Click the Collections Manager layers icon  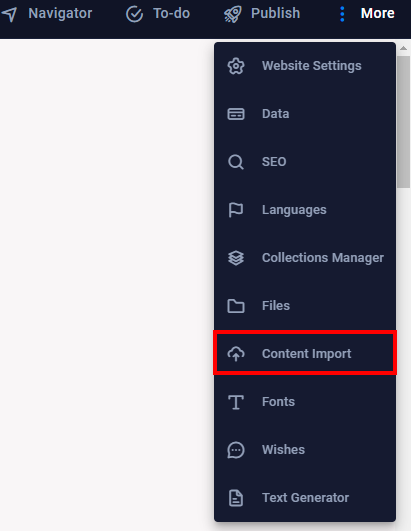point(236,258)
